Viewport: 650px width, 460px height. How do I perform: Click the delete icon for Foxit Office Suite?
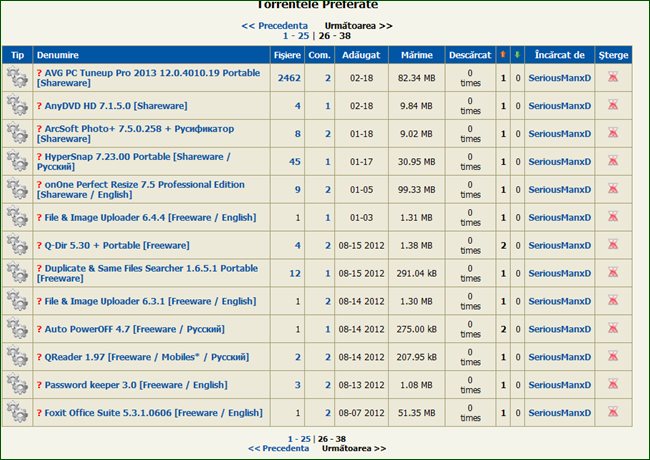[613, 413]
